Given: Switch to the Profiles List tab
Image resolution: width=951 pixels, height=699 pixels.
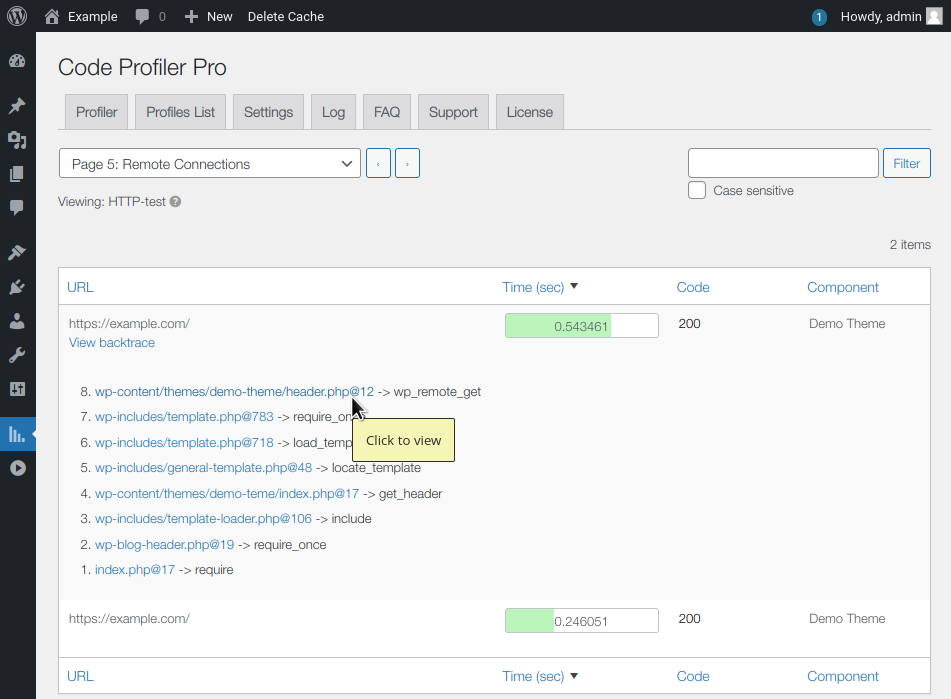Looking at the screenshot, I should [x=180, y=112].
